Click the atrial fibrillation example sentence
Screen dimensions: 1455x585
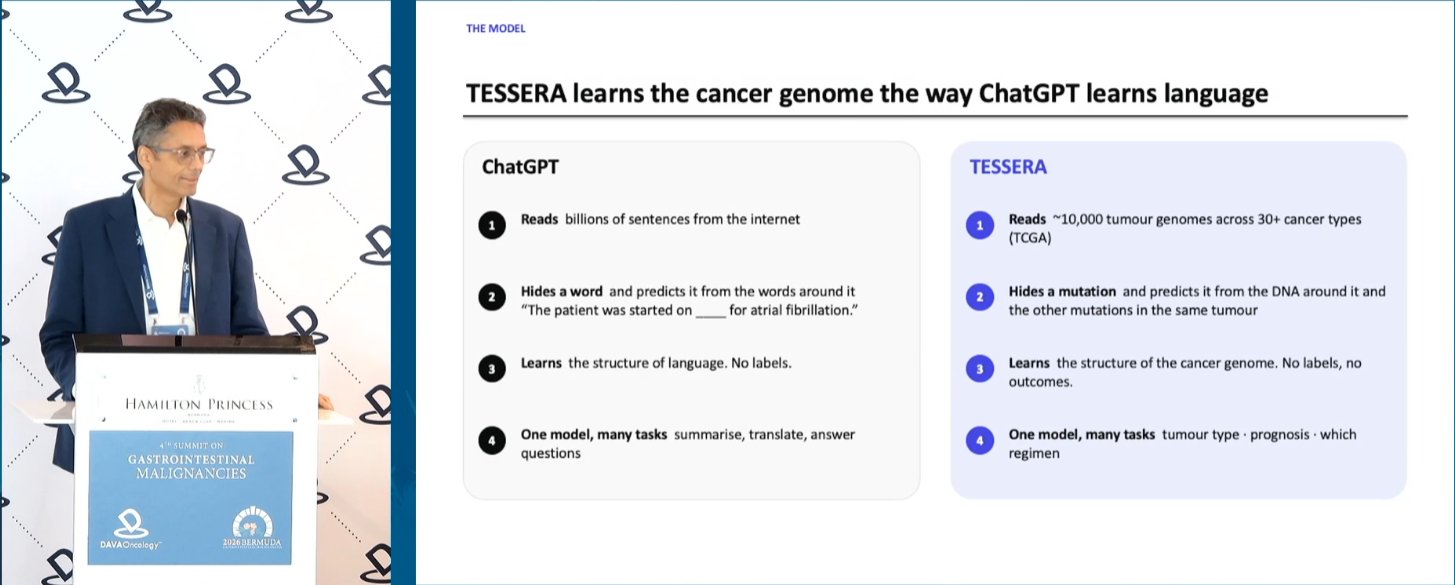tap(691, 310)
